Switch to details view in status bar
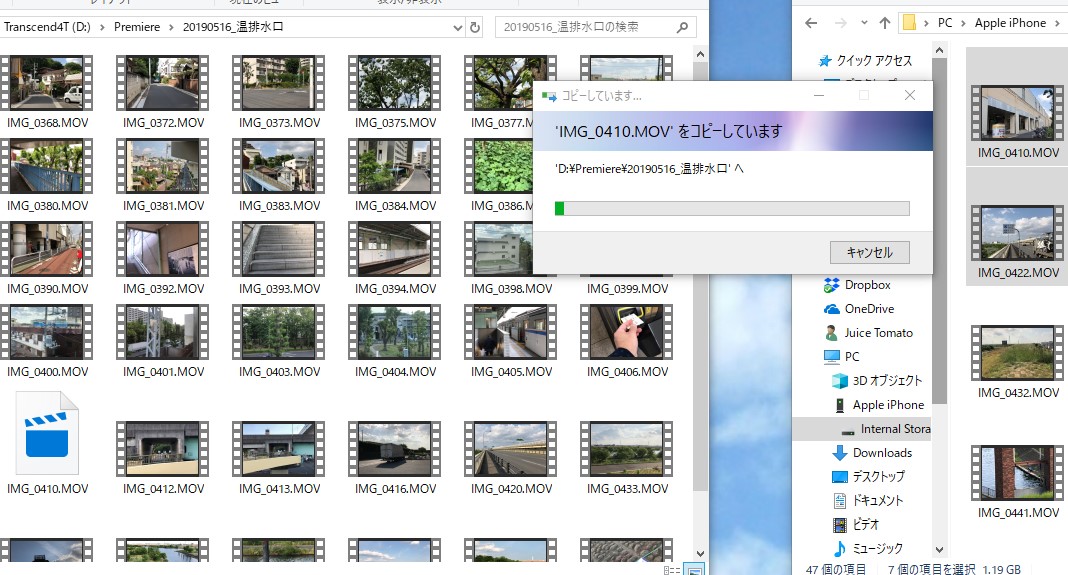 click(x=673, y=569)
